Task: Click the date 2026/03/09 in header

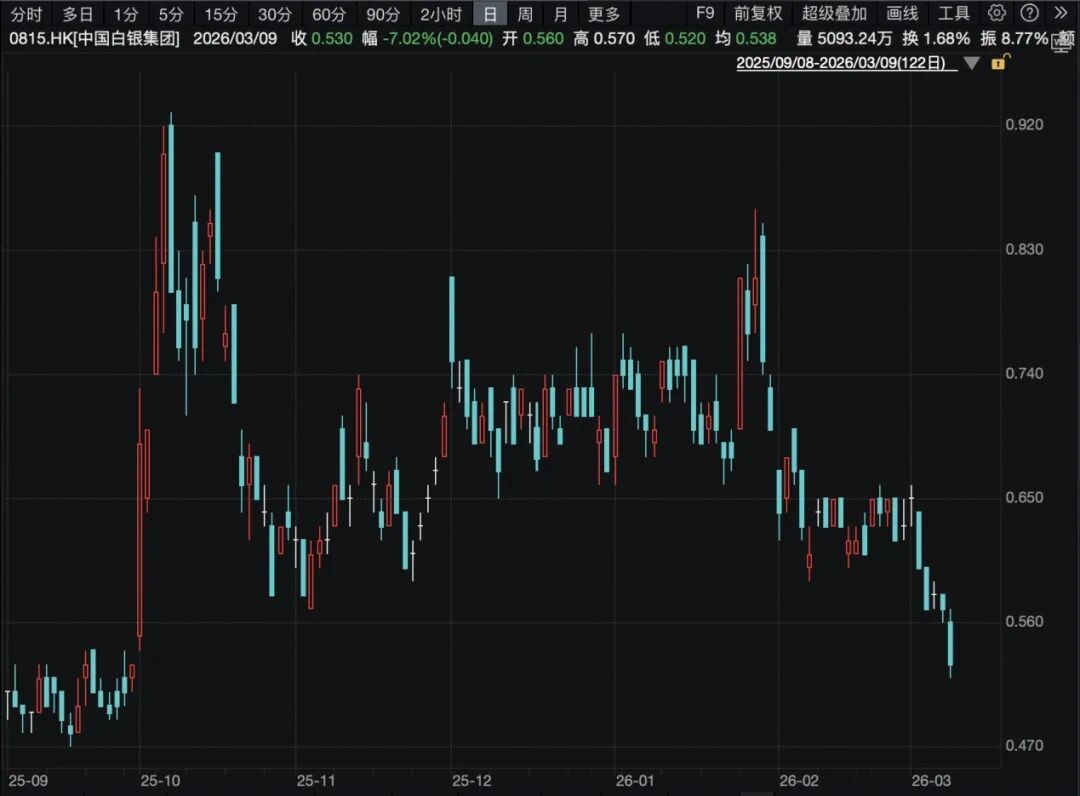Action: (x=235, y=38)
